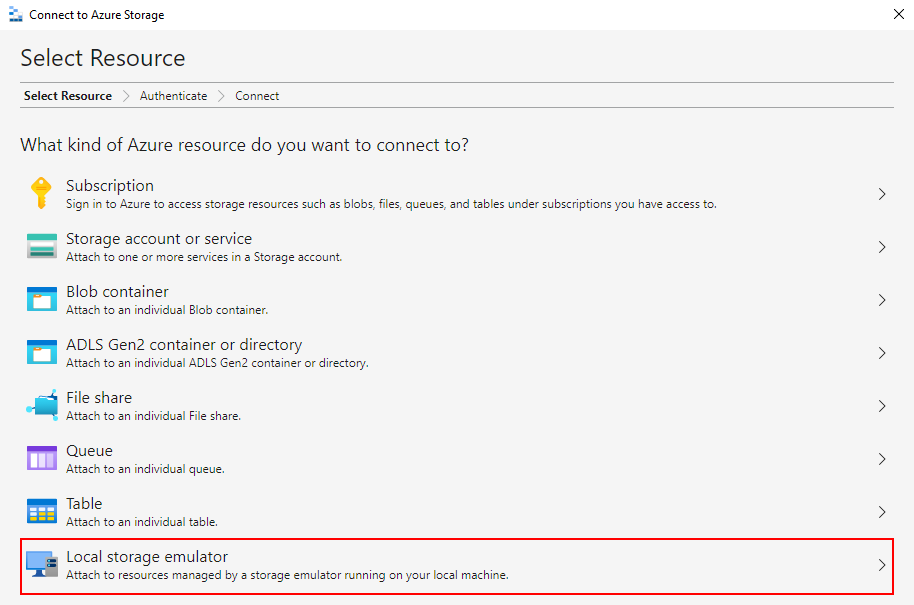Choose the Blob container title text
The height and width of the screenshot is (605, 914).
tap(117, 291)
